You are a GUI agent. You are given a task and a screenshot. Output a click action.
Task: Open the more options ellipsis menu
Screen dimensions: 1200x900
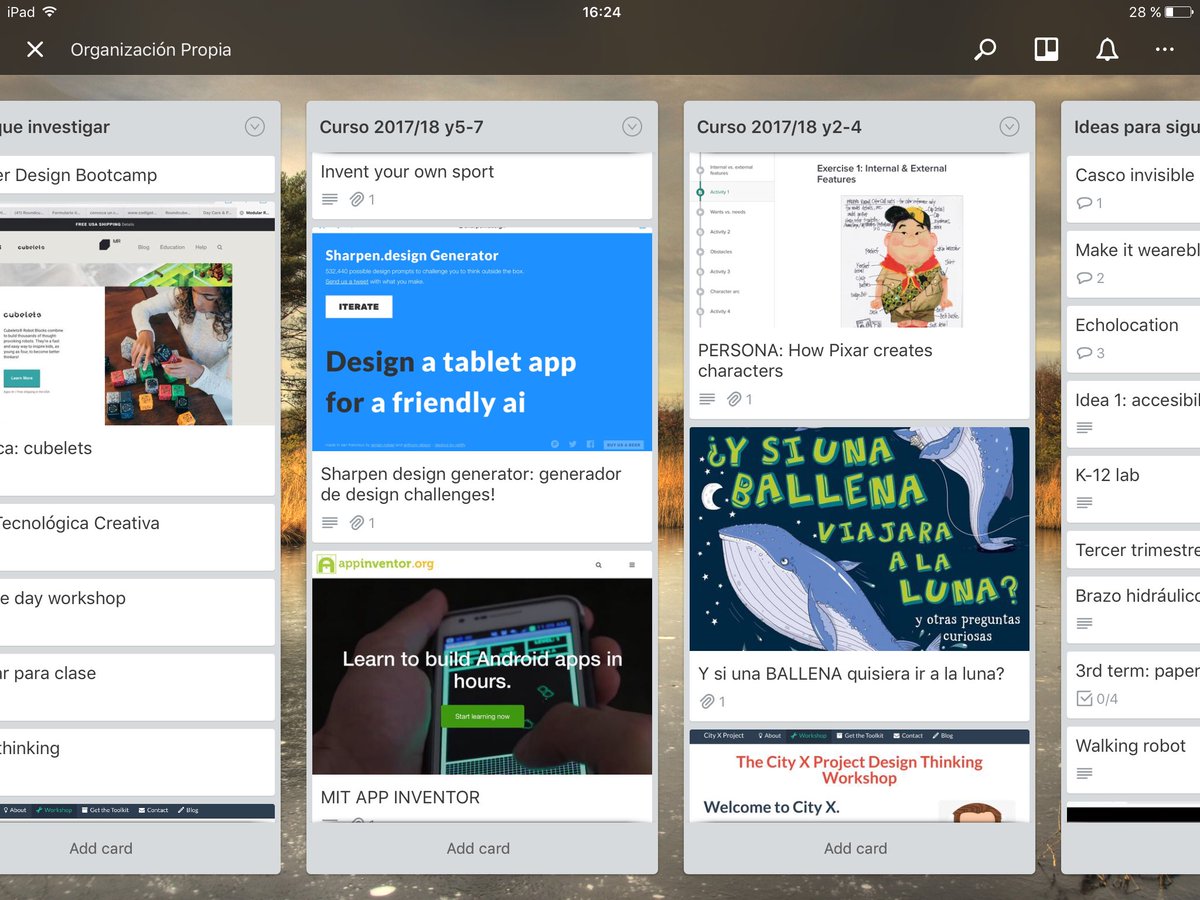coord(1165,50)
